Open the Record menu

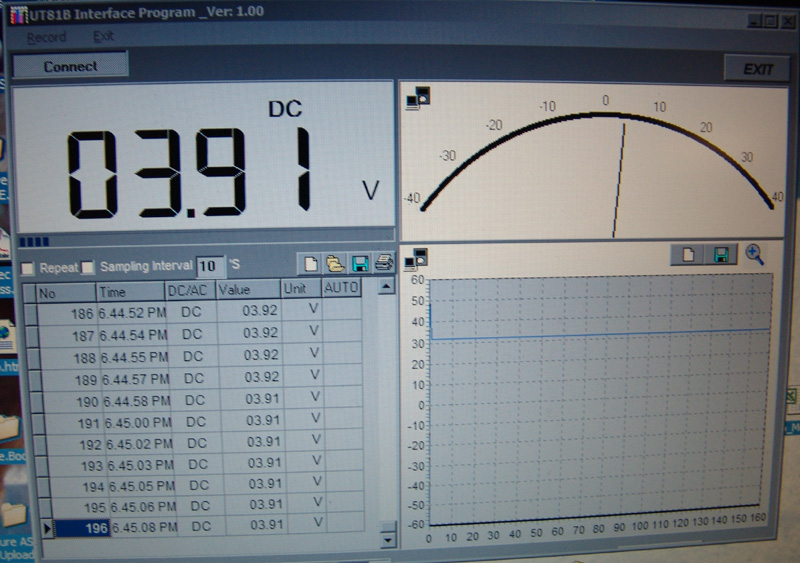(x=46, y=37)
